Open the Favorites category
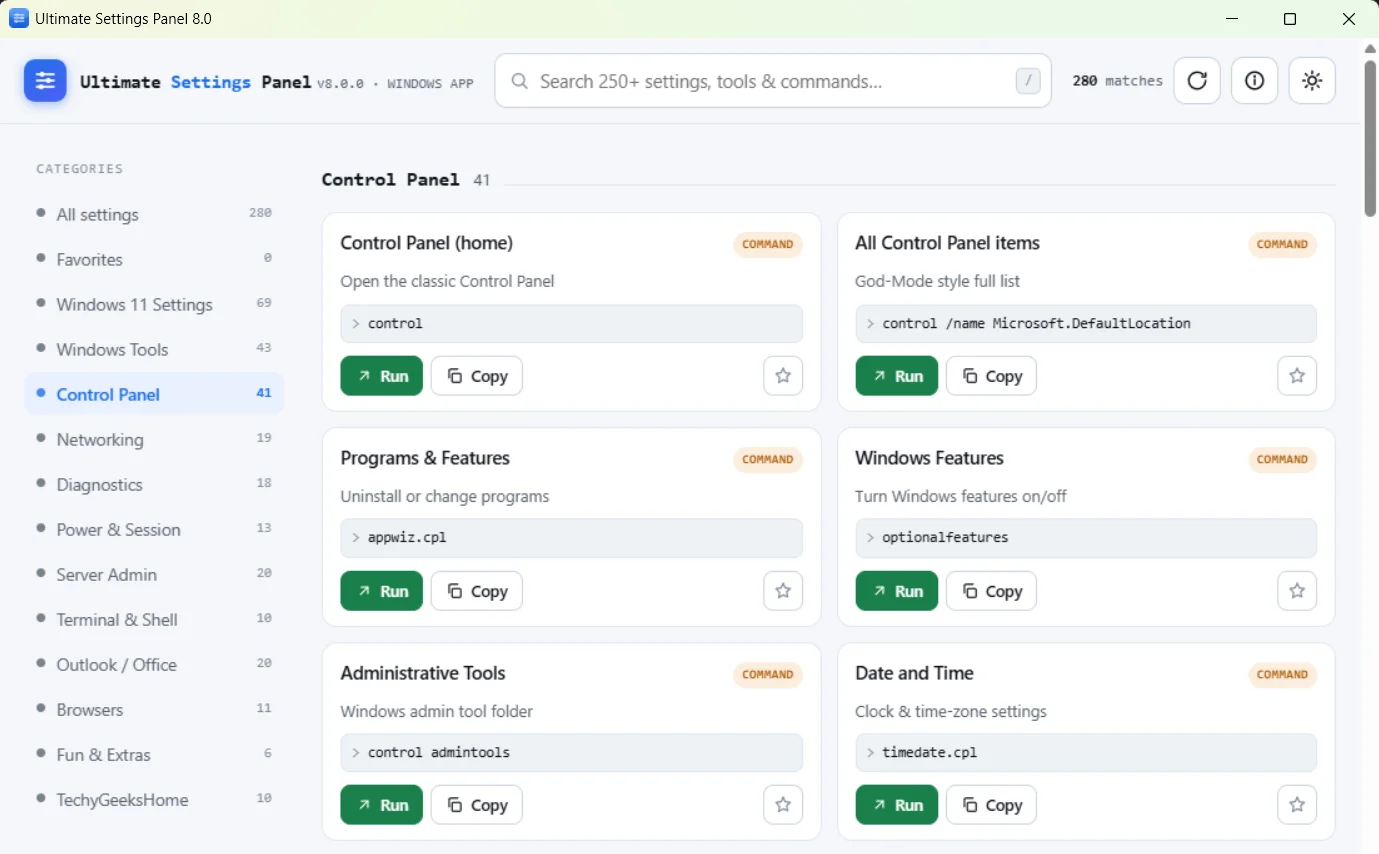 154,259
